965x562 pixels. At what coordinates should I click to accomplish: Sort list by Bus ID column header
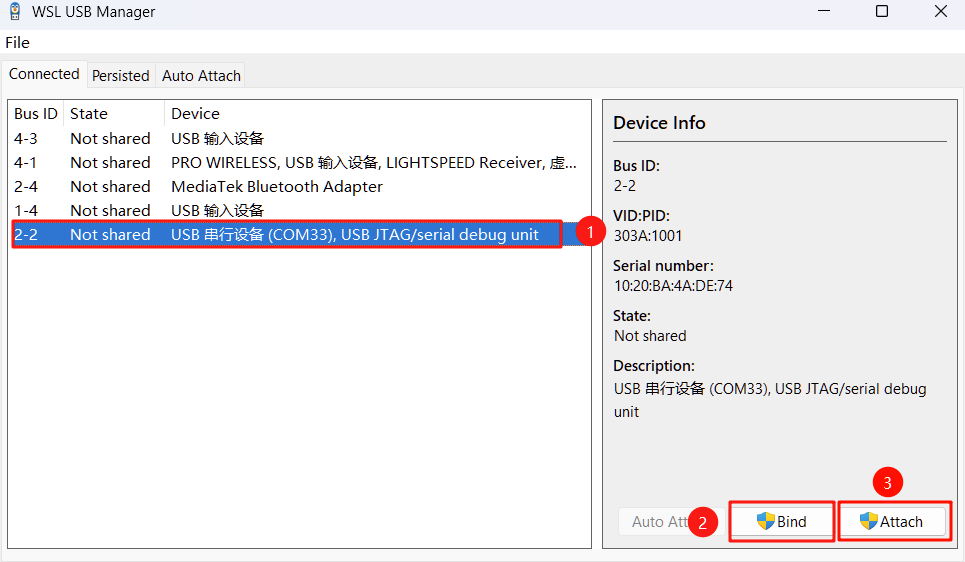tap(36, 113)
